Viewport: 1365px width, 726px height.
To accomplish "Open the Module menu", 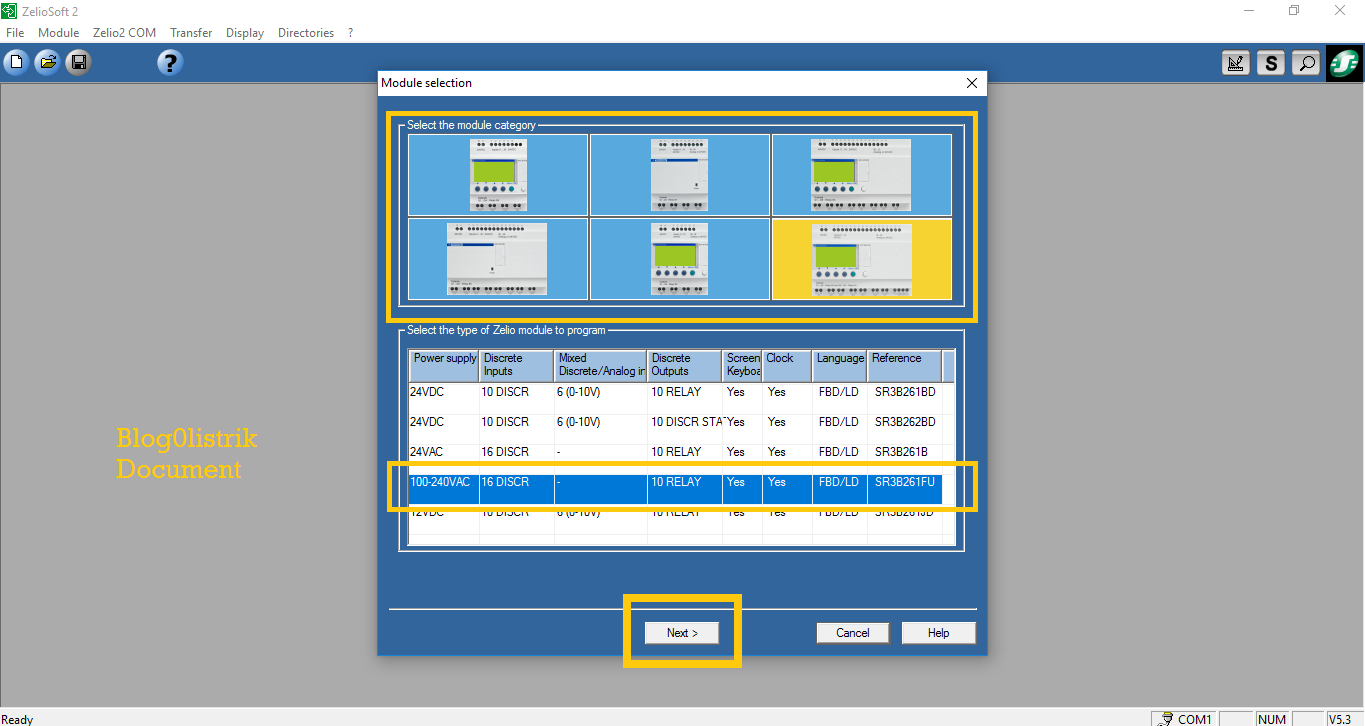I will (58, 32).
